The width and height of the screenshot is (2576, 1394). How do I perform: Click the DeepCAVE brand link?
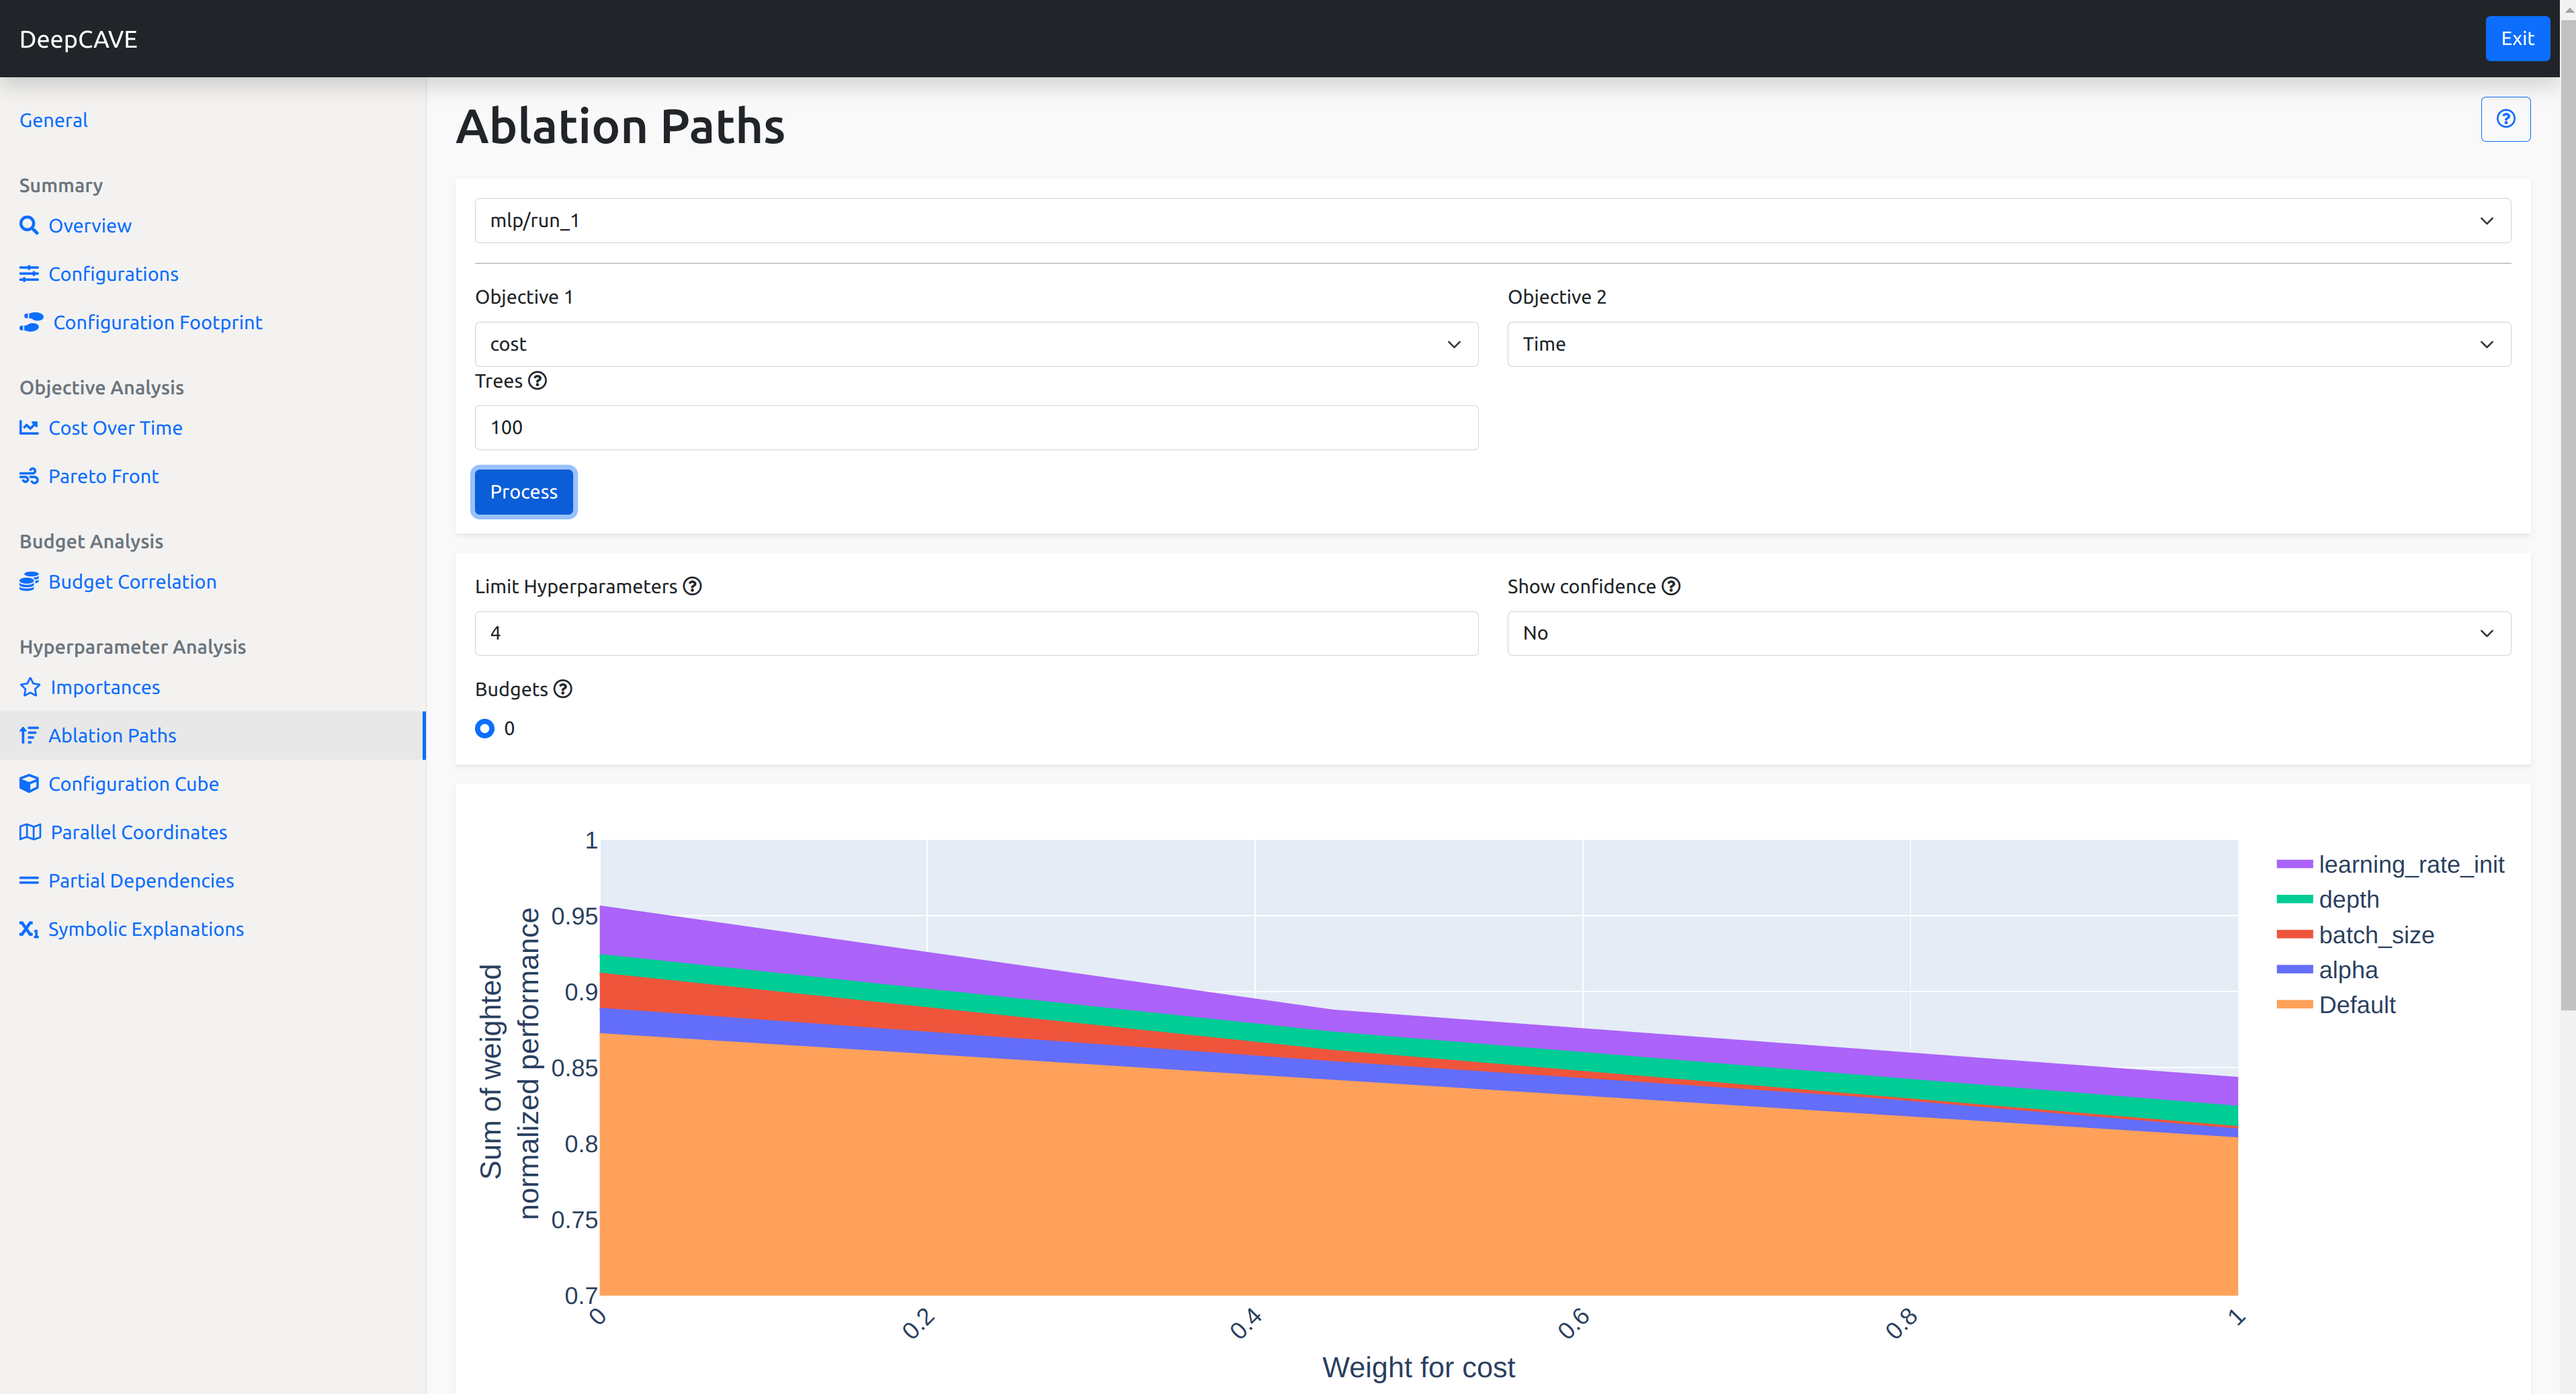[x=78, y=39]
